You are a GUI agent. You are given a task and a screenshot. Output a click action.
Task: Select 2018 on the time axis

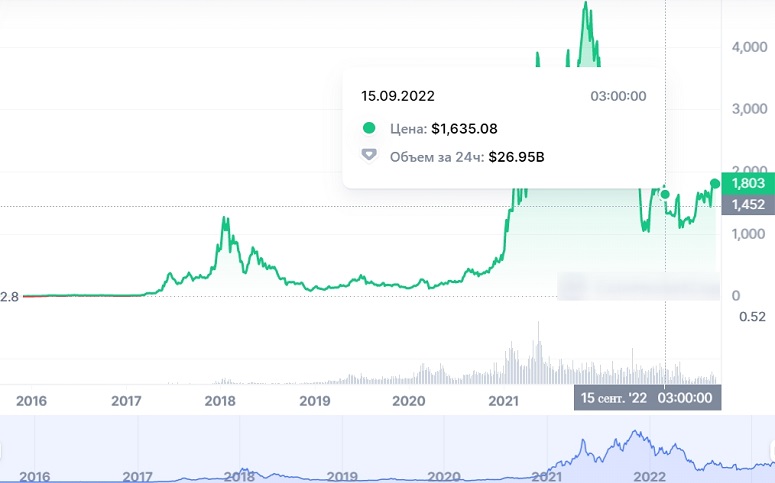(x=220, y=401)
